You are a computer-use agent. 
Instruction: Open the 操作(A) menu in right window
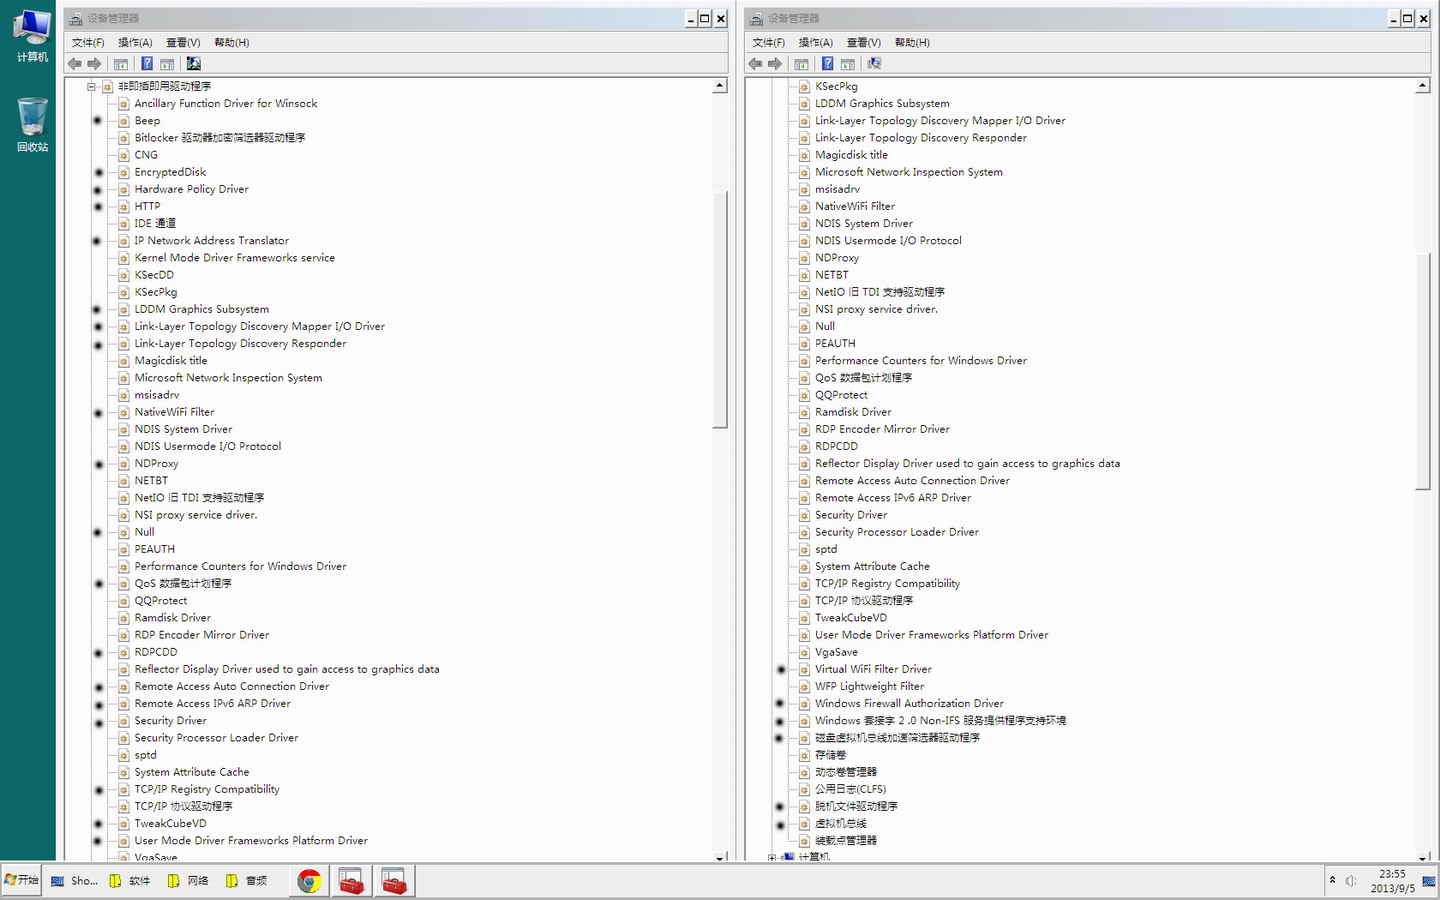[816, 43]
